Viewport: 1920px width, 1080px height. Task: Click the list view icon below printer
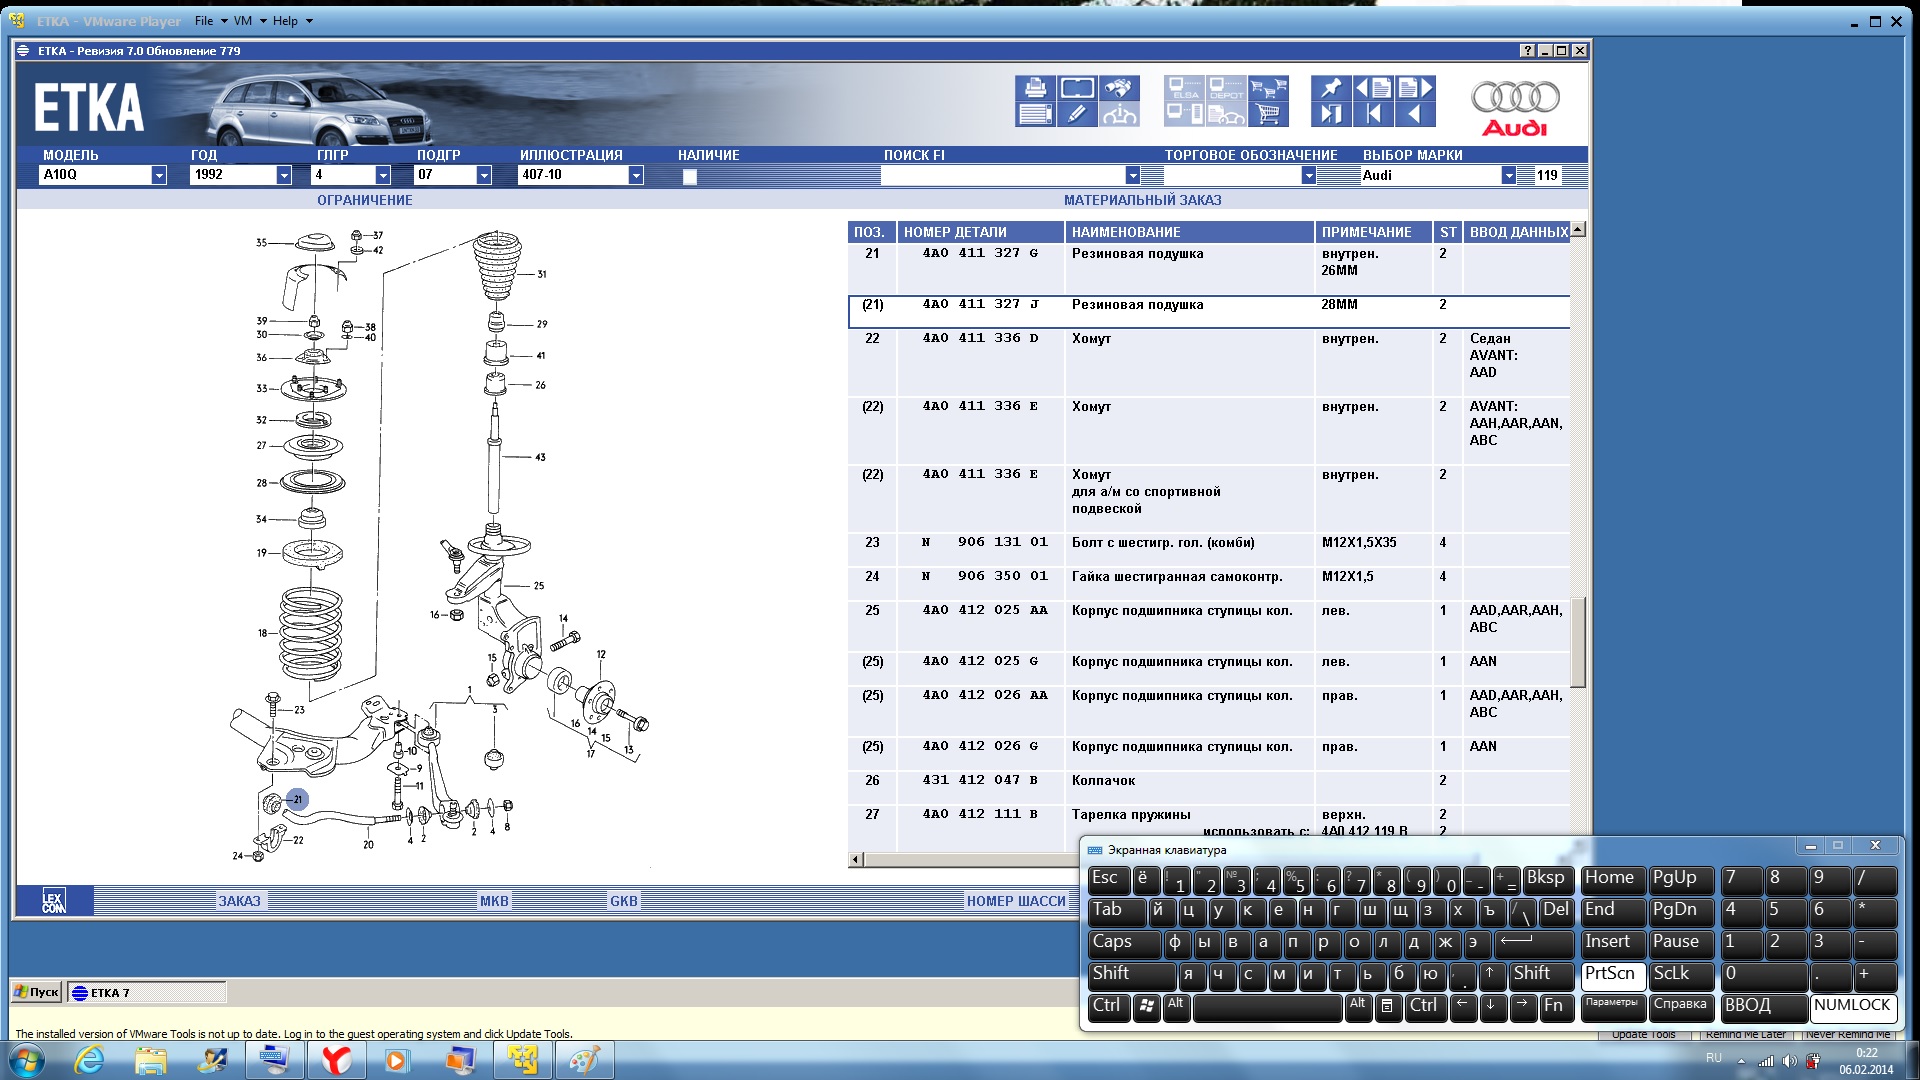pyautogui.click(x=1035, y=114)
